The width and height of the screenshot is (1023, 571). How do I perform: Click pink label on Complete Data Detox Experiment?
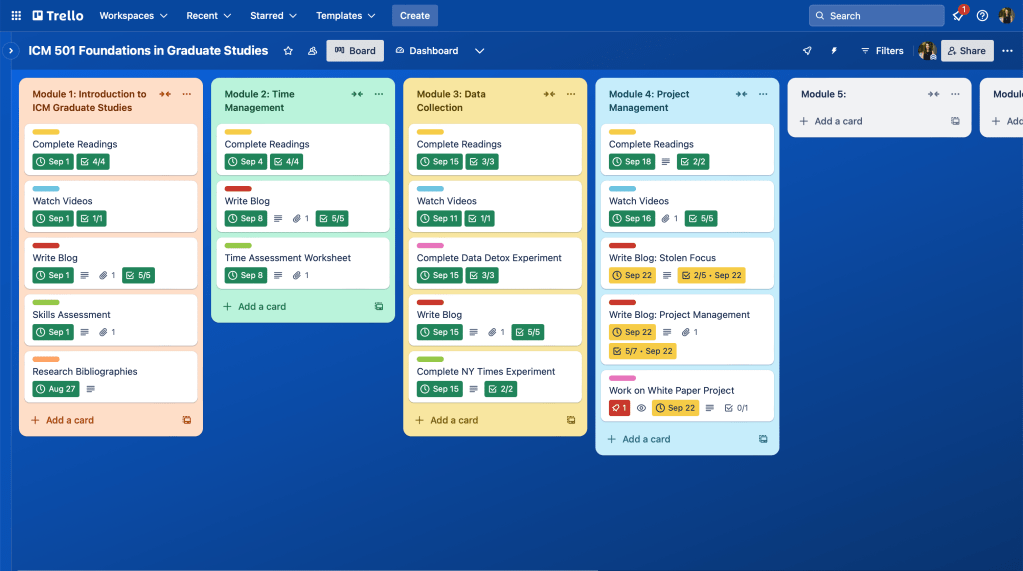[430, 245]
